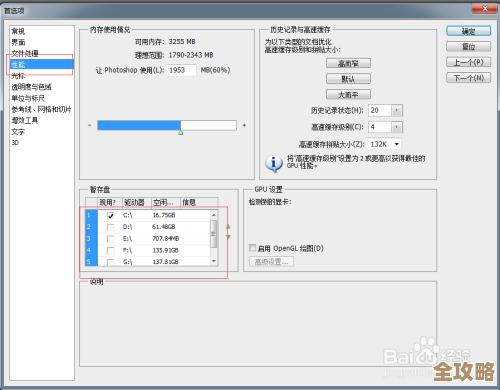This screenshot has width=500, height=390.
Task: Click the 空闲 column header
Action: (x=166, y=202)
